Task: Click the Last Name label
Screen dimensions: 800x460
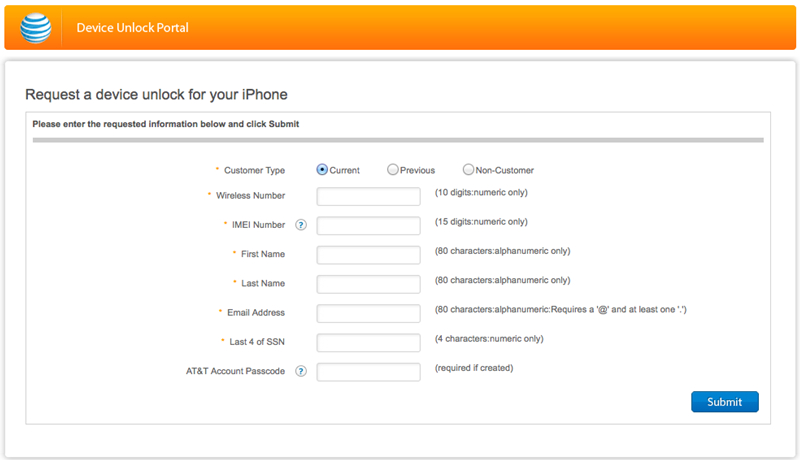Action: coord(263,283)
